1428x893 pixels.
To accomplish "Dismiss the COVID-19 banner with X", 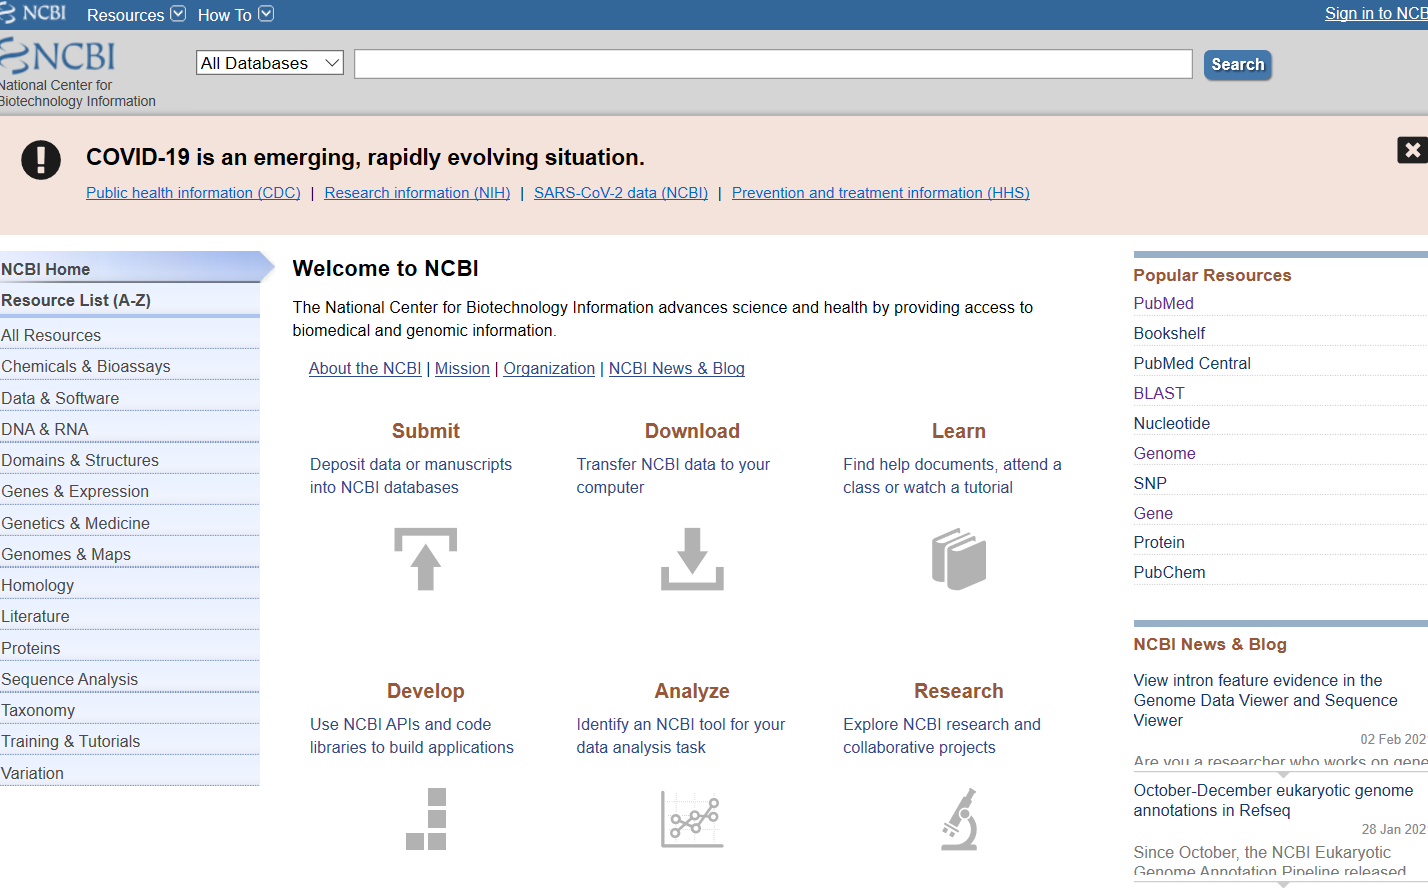I will pos(1412,150).
